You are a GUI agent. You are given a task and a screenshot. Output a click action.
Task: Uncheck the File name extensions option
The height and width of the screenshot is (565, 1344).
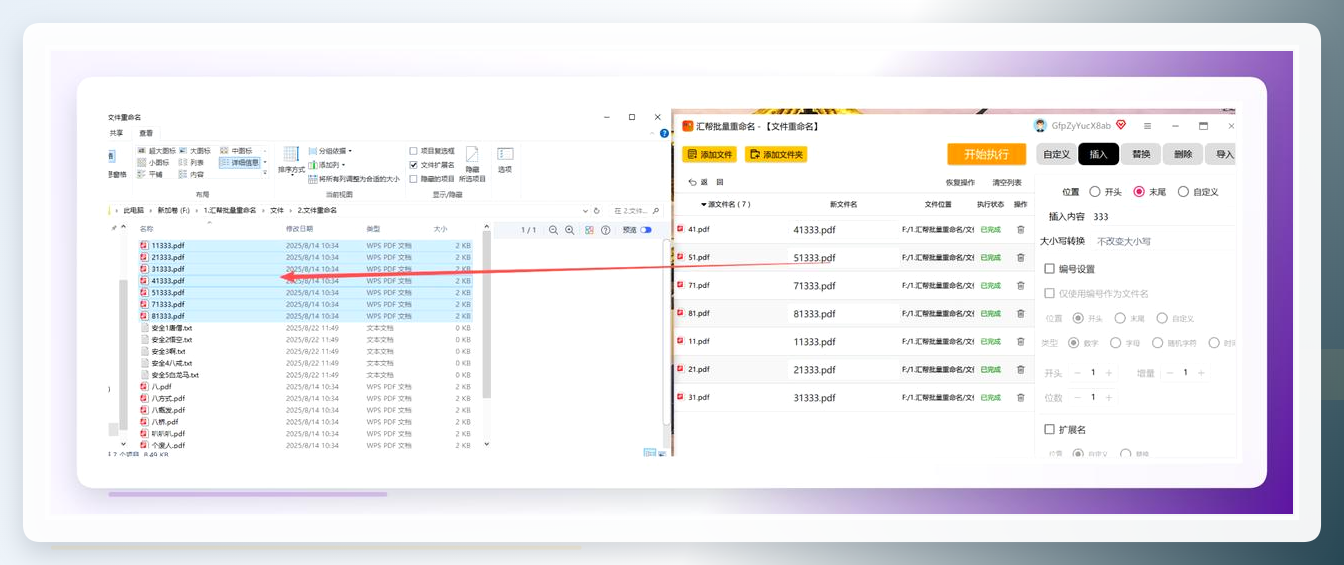(414, 165)
